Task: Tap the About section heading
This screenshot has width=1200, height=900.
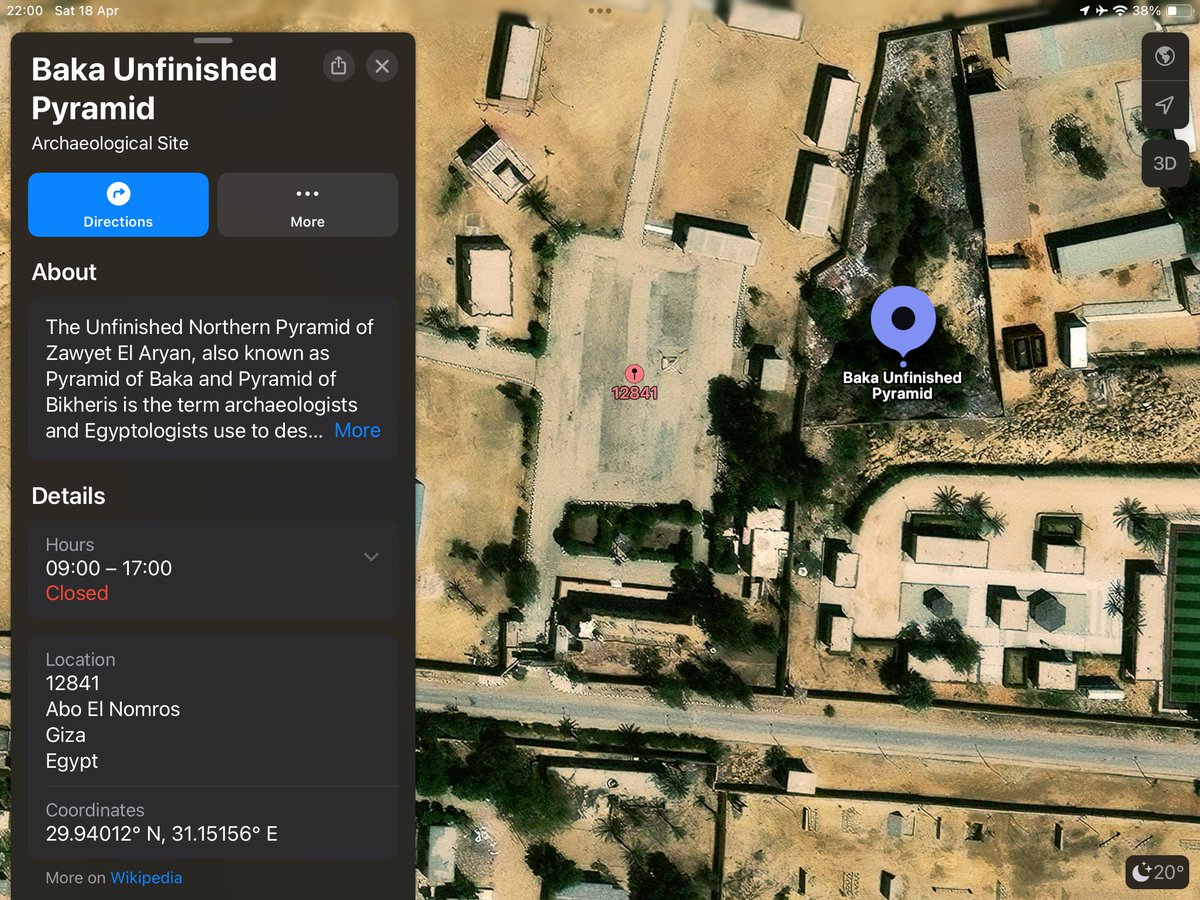Action: [x=64, y=272]
